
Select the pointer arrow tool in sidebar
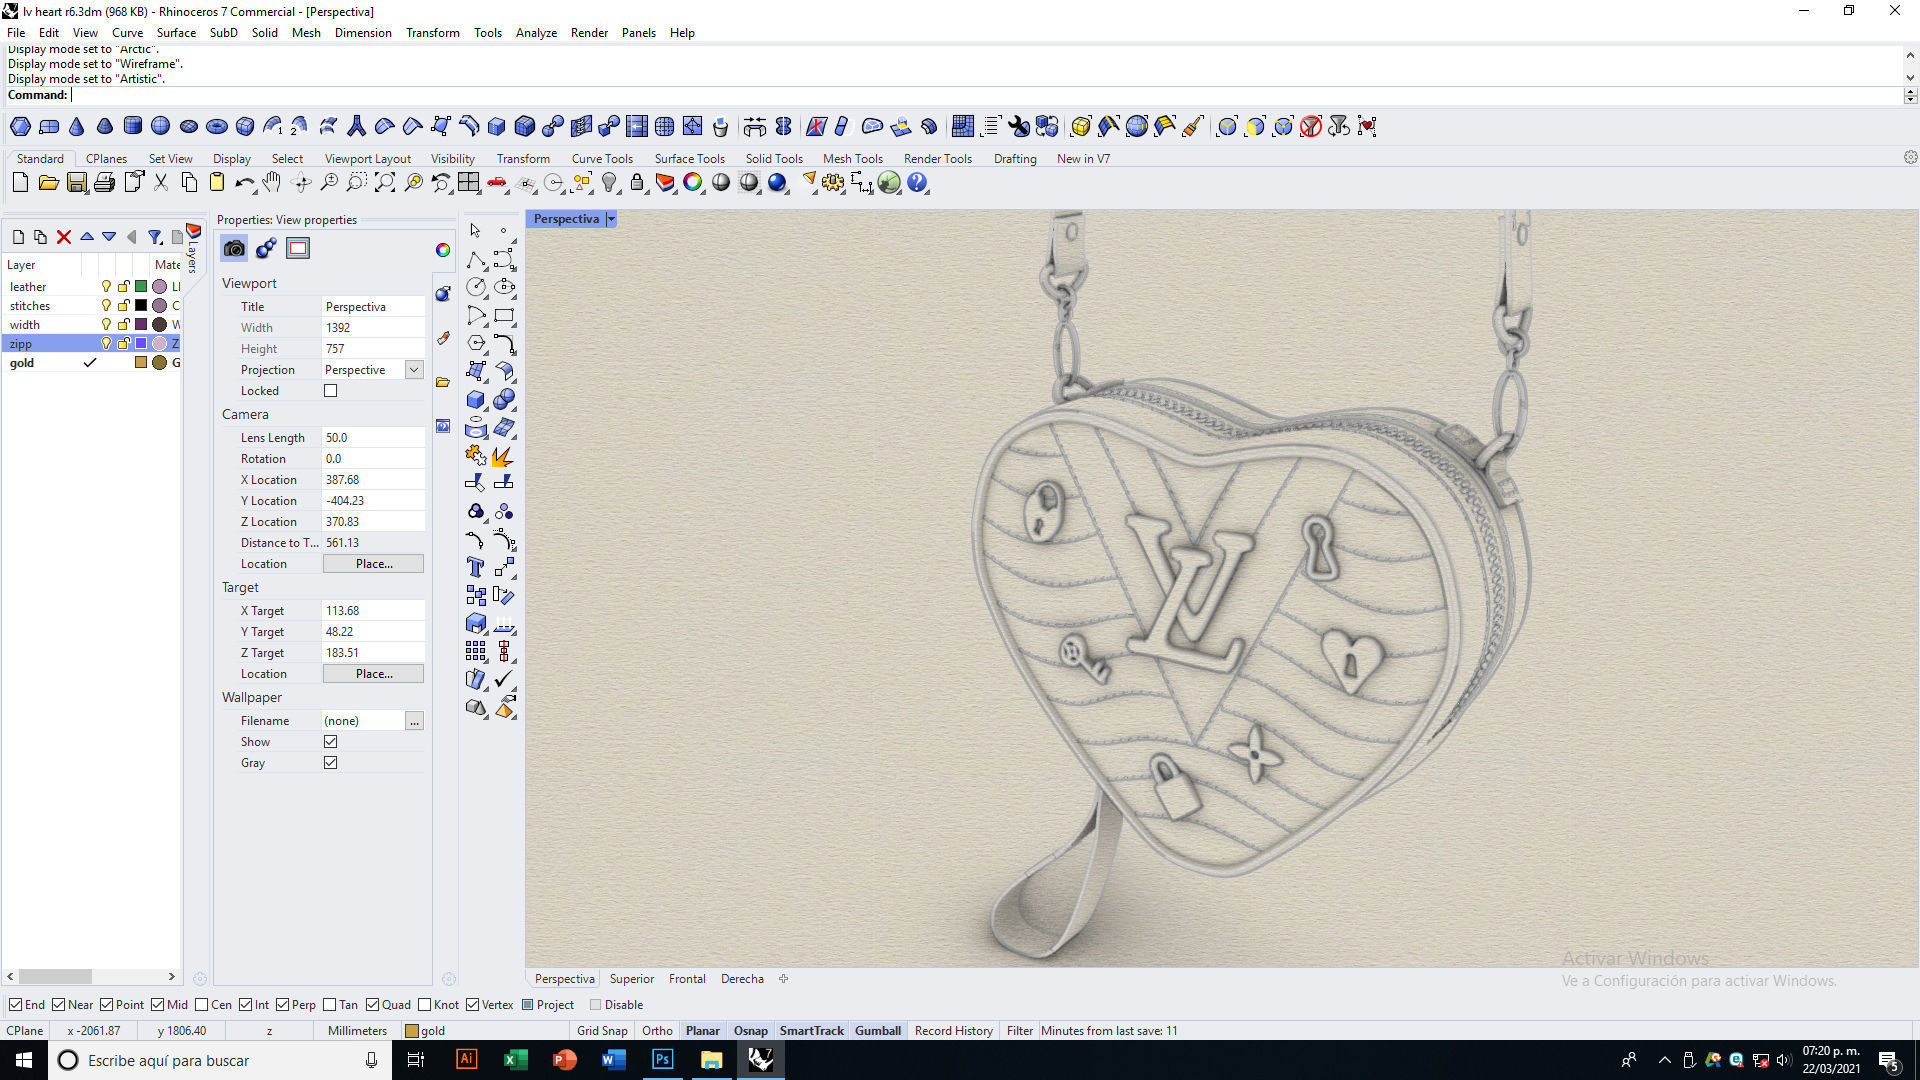[x=476, y=231]
